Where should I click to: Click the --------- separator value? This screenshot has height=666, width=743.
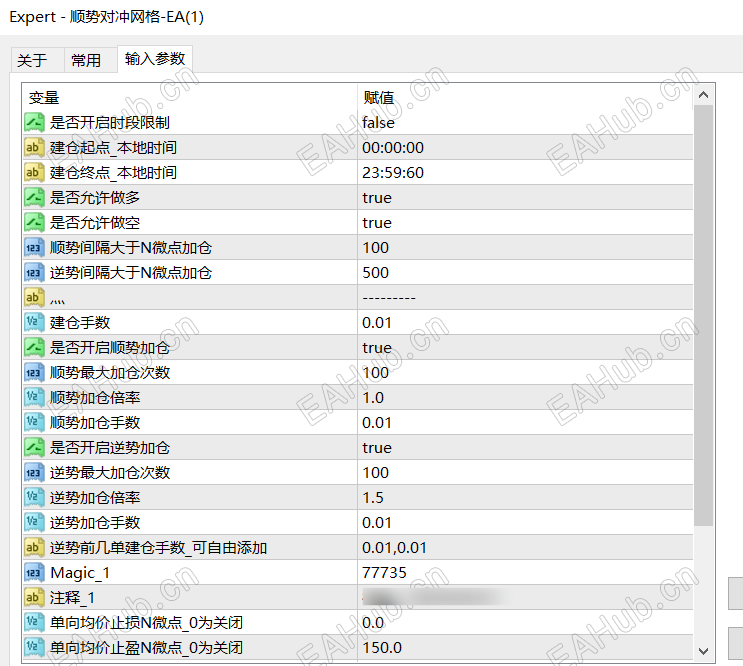pos(389,298)
